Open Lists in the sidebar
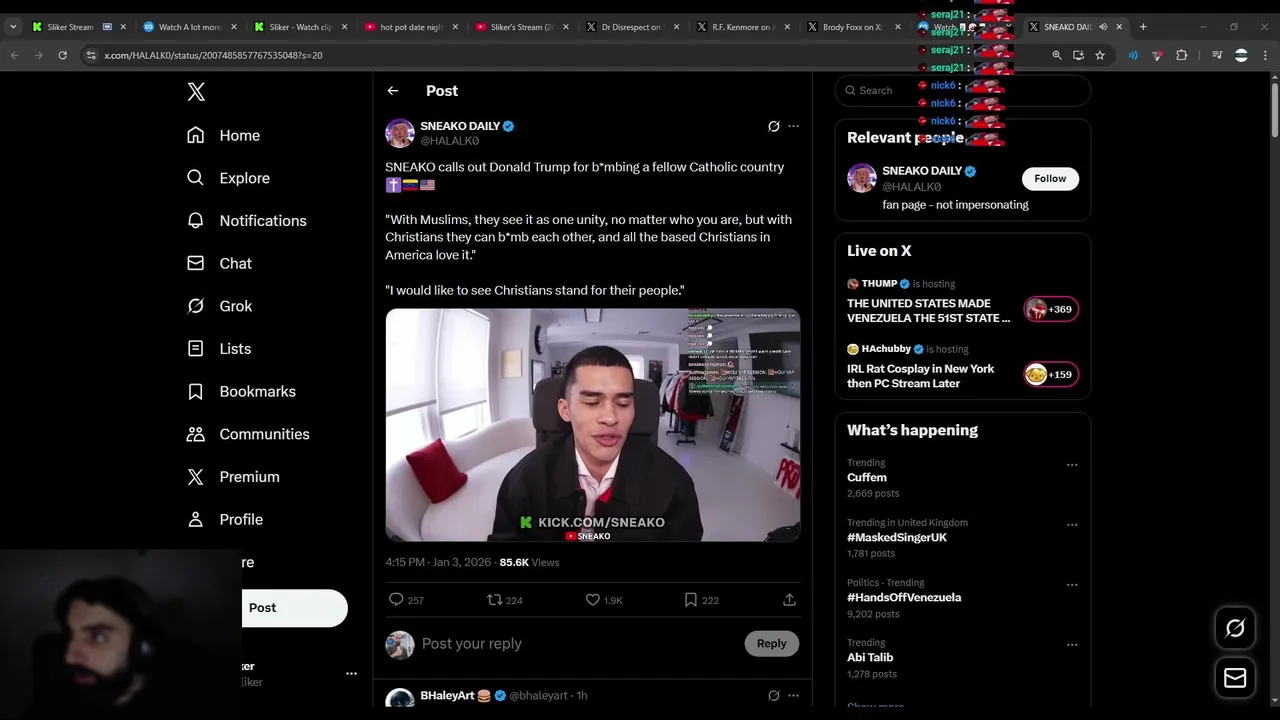 click(x=220, y=349)
